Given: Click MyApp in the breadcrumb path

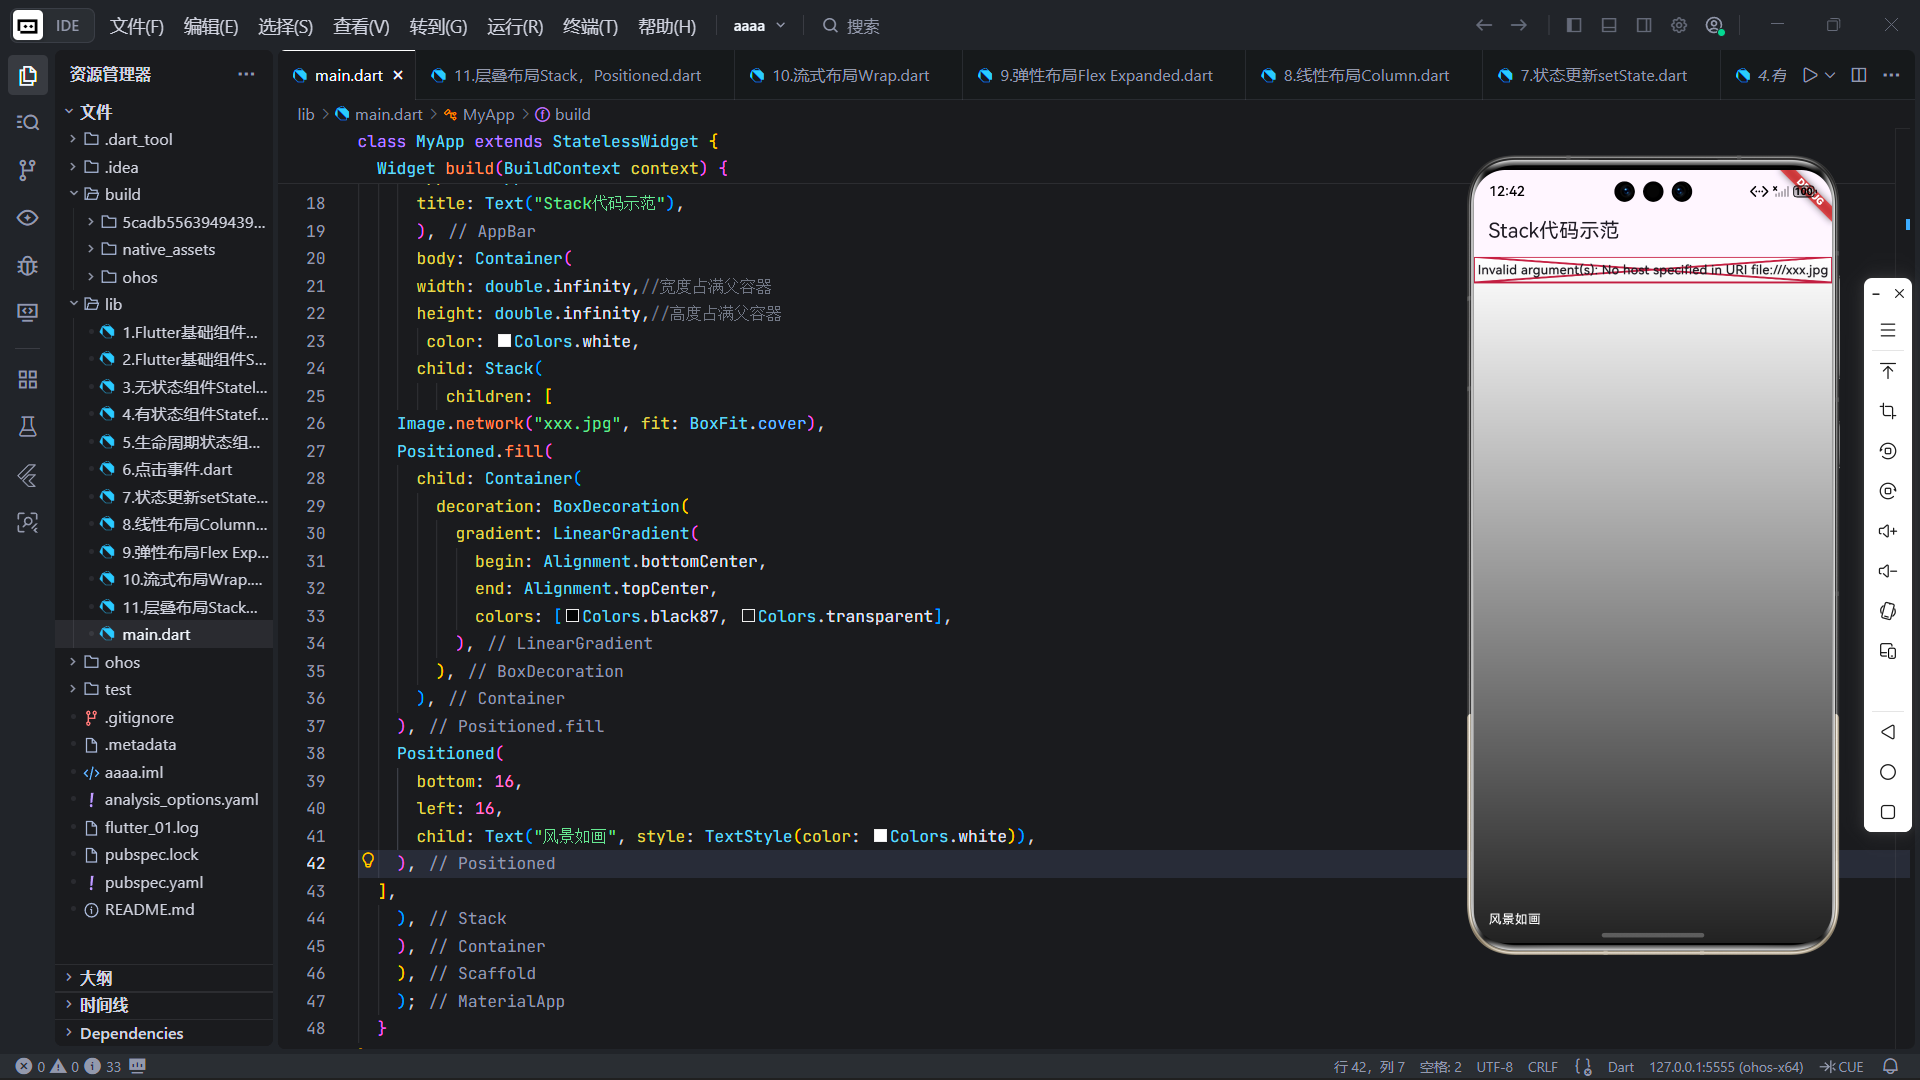Looking at the screenshot, I should (x=488, y=114).
